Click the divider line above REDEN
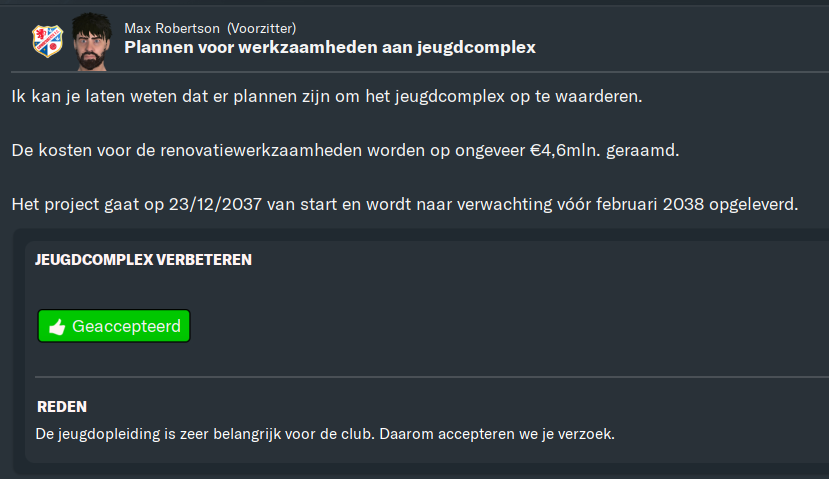This screenshot has height=479, width=829. 432,377
